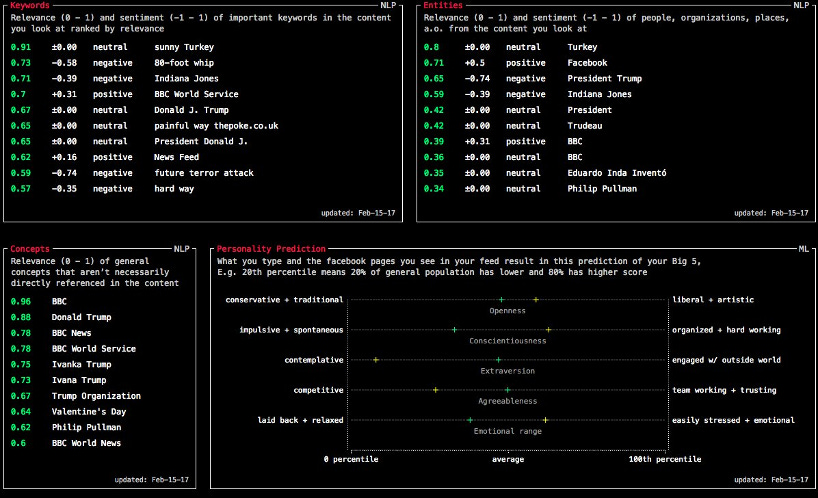Screen dimensions: 818x498
Task: Click the 'Conscientiousness' trait label
Action: pos(508,341)
